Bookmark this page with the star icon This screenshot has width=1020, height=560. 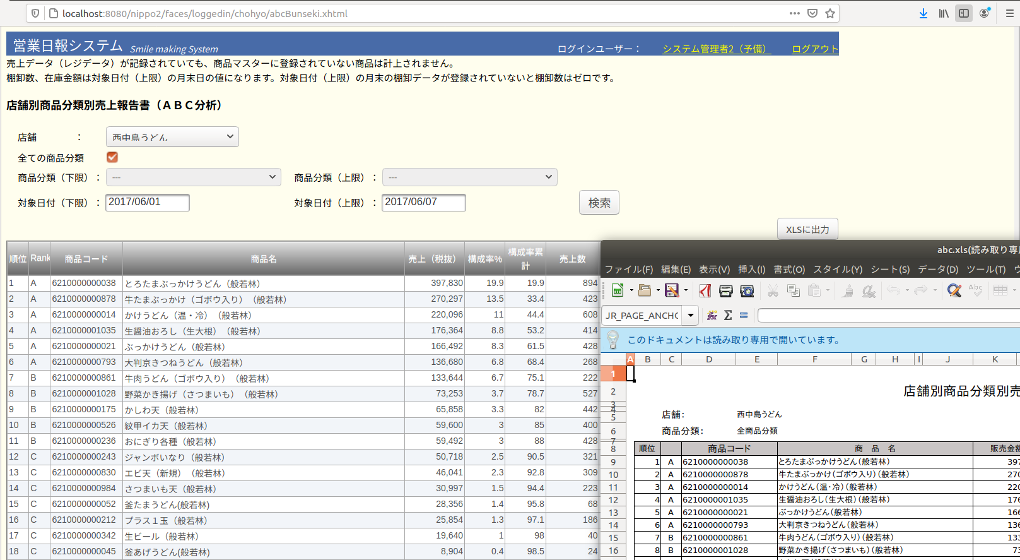click(x=830, y=13)
